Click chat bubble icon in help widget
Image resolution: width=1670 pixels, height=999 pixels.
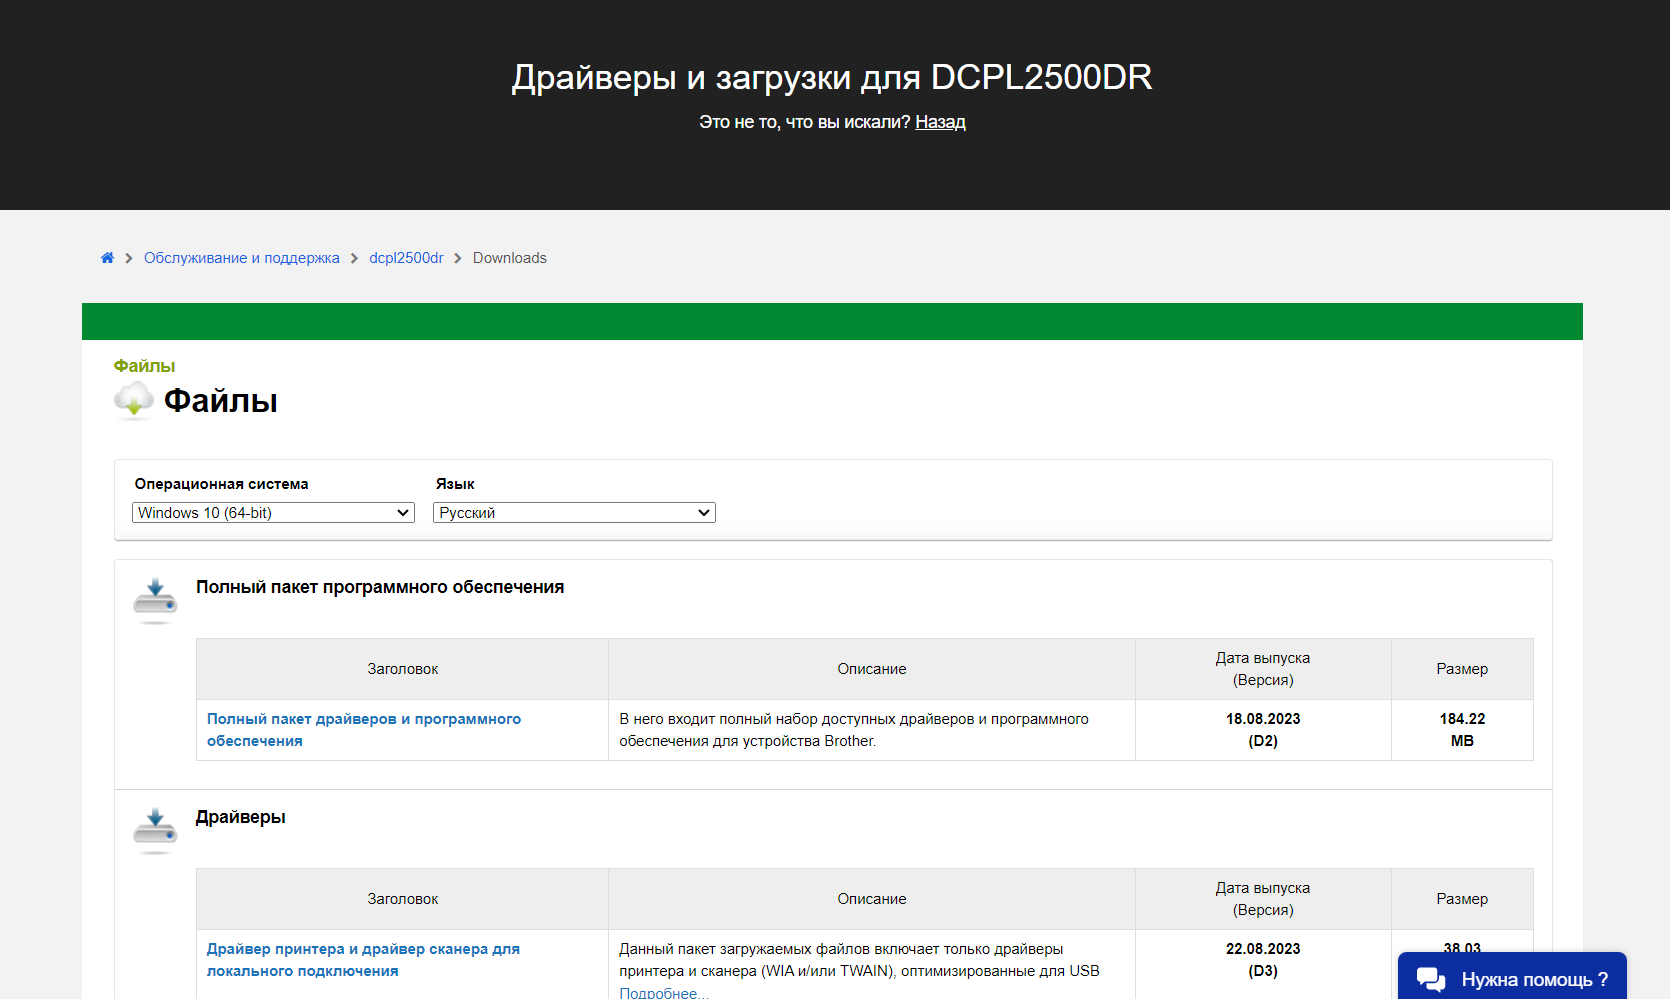coord(1431,979)
